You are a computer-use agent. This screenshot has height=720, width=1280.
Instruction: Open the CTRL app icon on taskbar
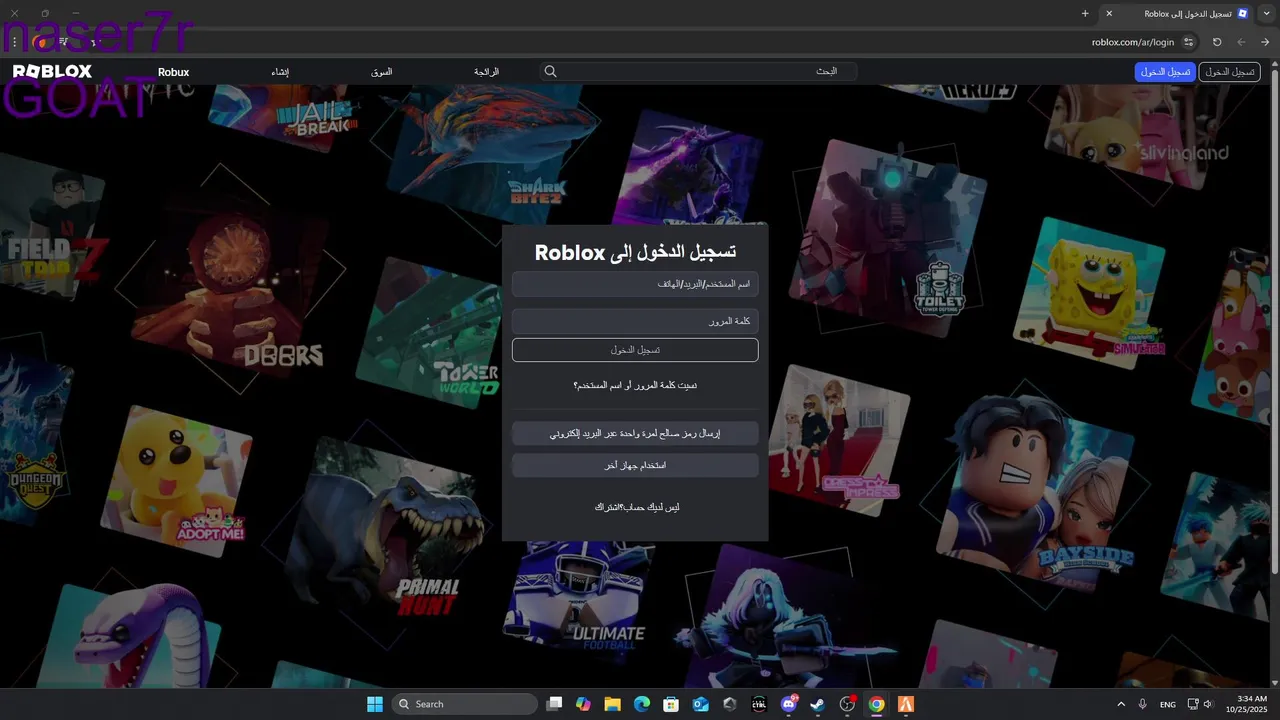tap(759, 704)
